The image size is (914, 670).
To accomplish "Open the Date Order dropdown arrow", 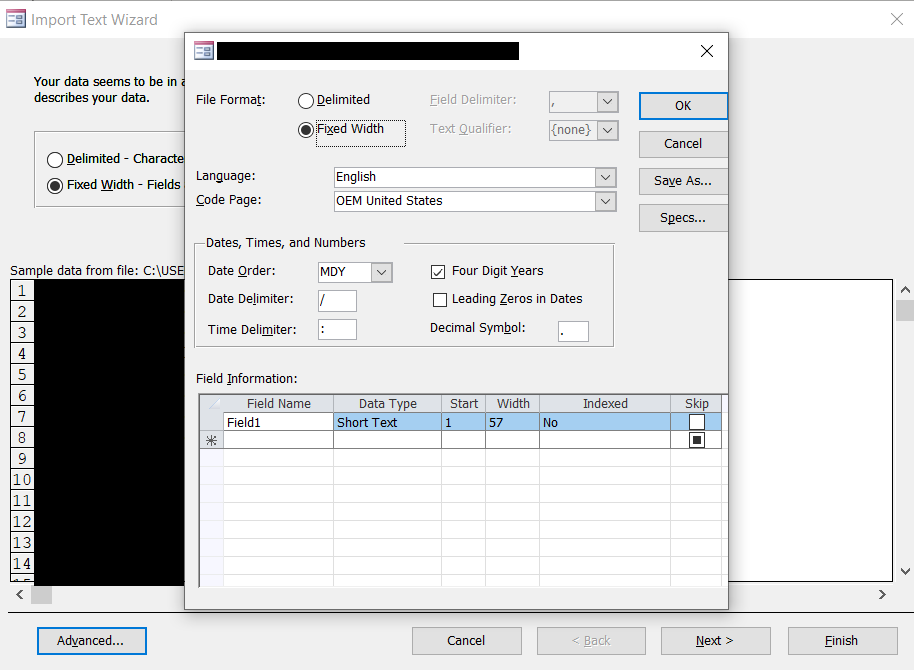I will coord(381,272).
